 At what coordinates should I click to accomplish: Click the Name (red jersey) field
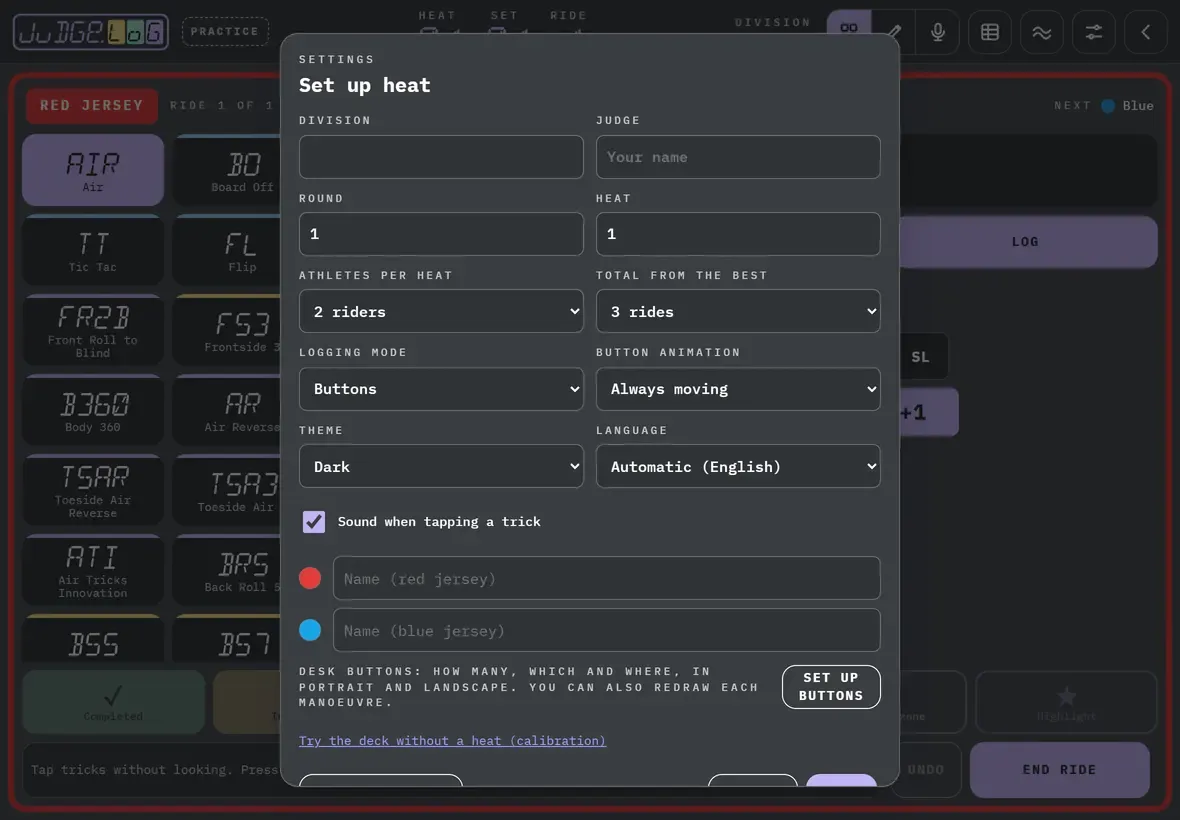[607, 579]
